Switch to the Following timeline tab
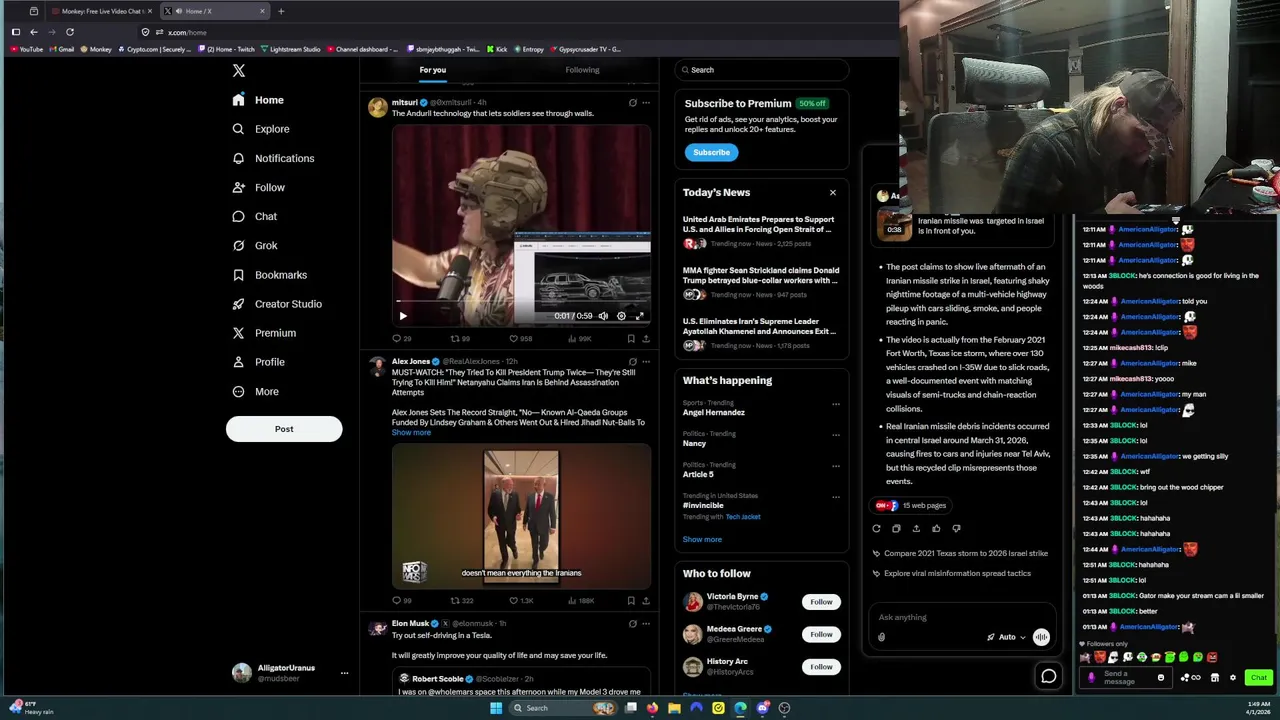Screen dimensions: 1280x720 (582, 70)
